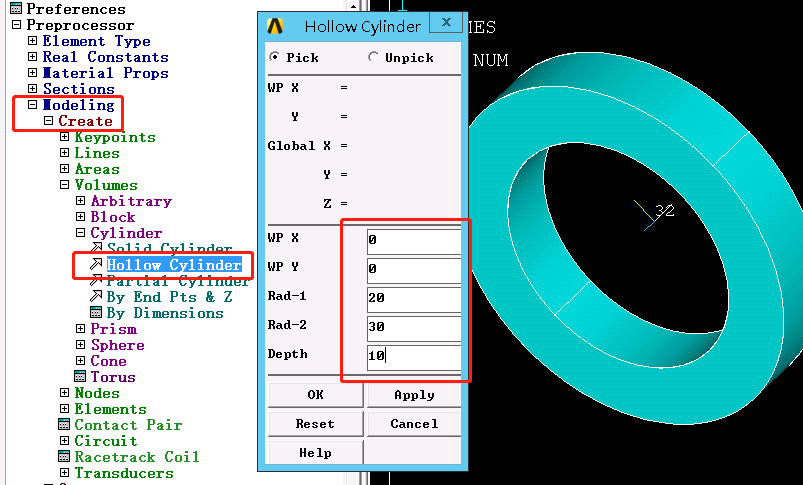This screenshot has width=803, height=485.
Task: Click the Rad-1 input field
Action: 414,298
